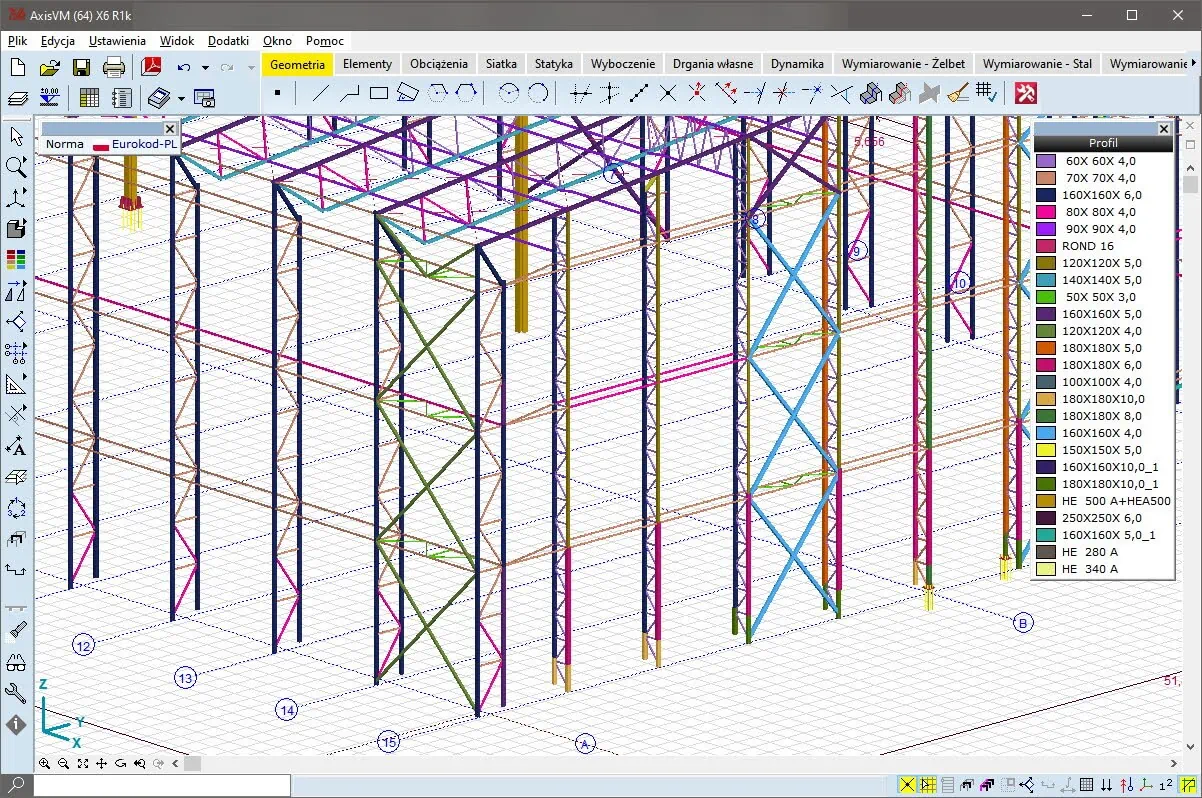The height and width of the screenshot is (798, 1202).
Task: Expand the undo history dropdown arrow
Action: click(205, 69)
